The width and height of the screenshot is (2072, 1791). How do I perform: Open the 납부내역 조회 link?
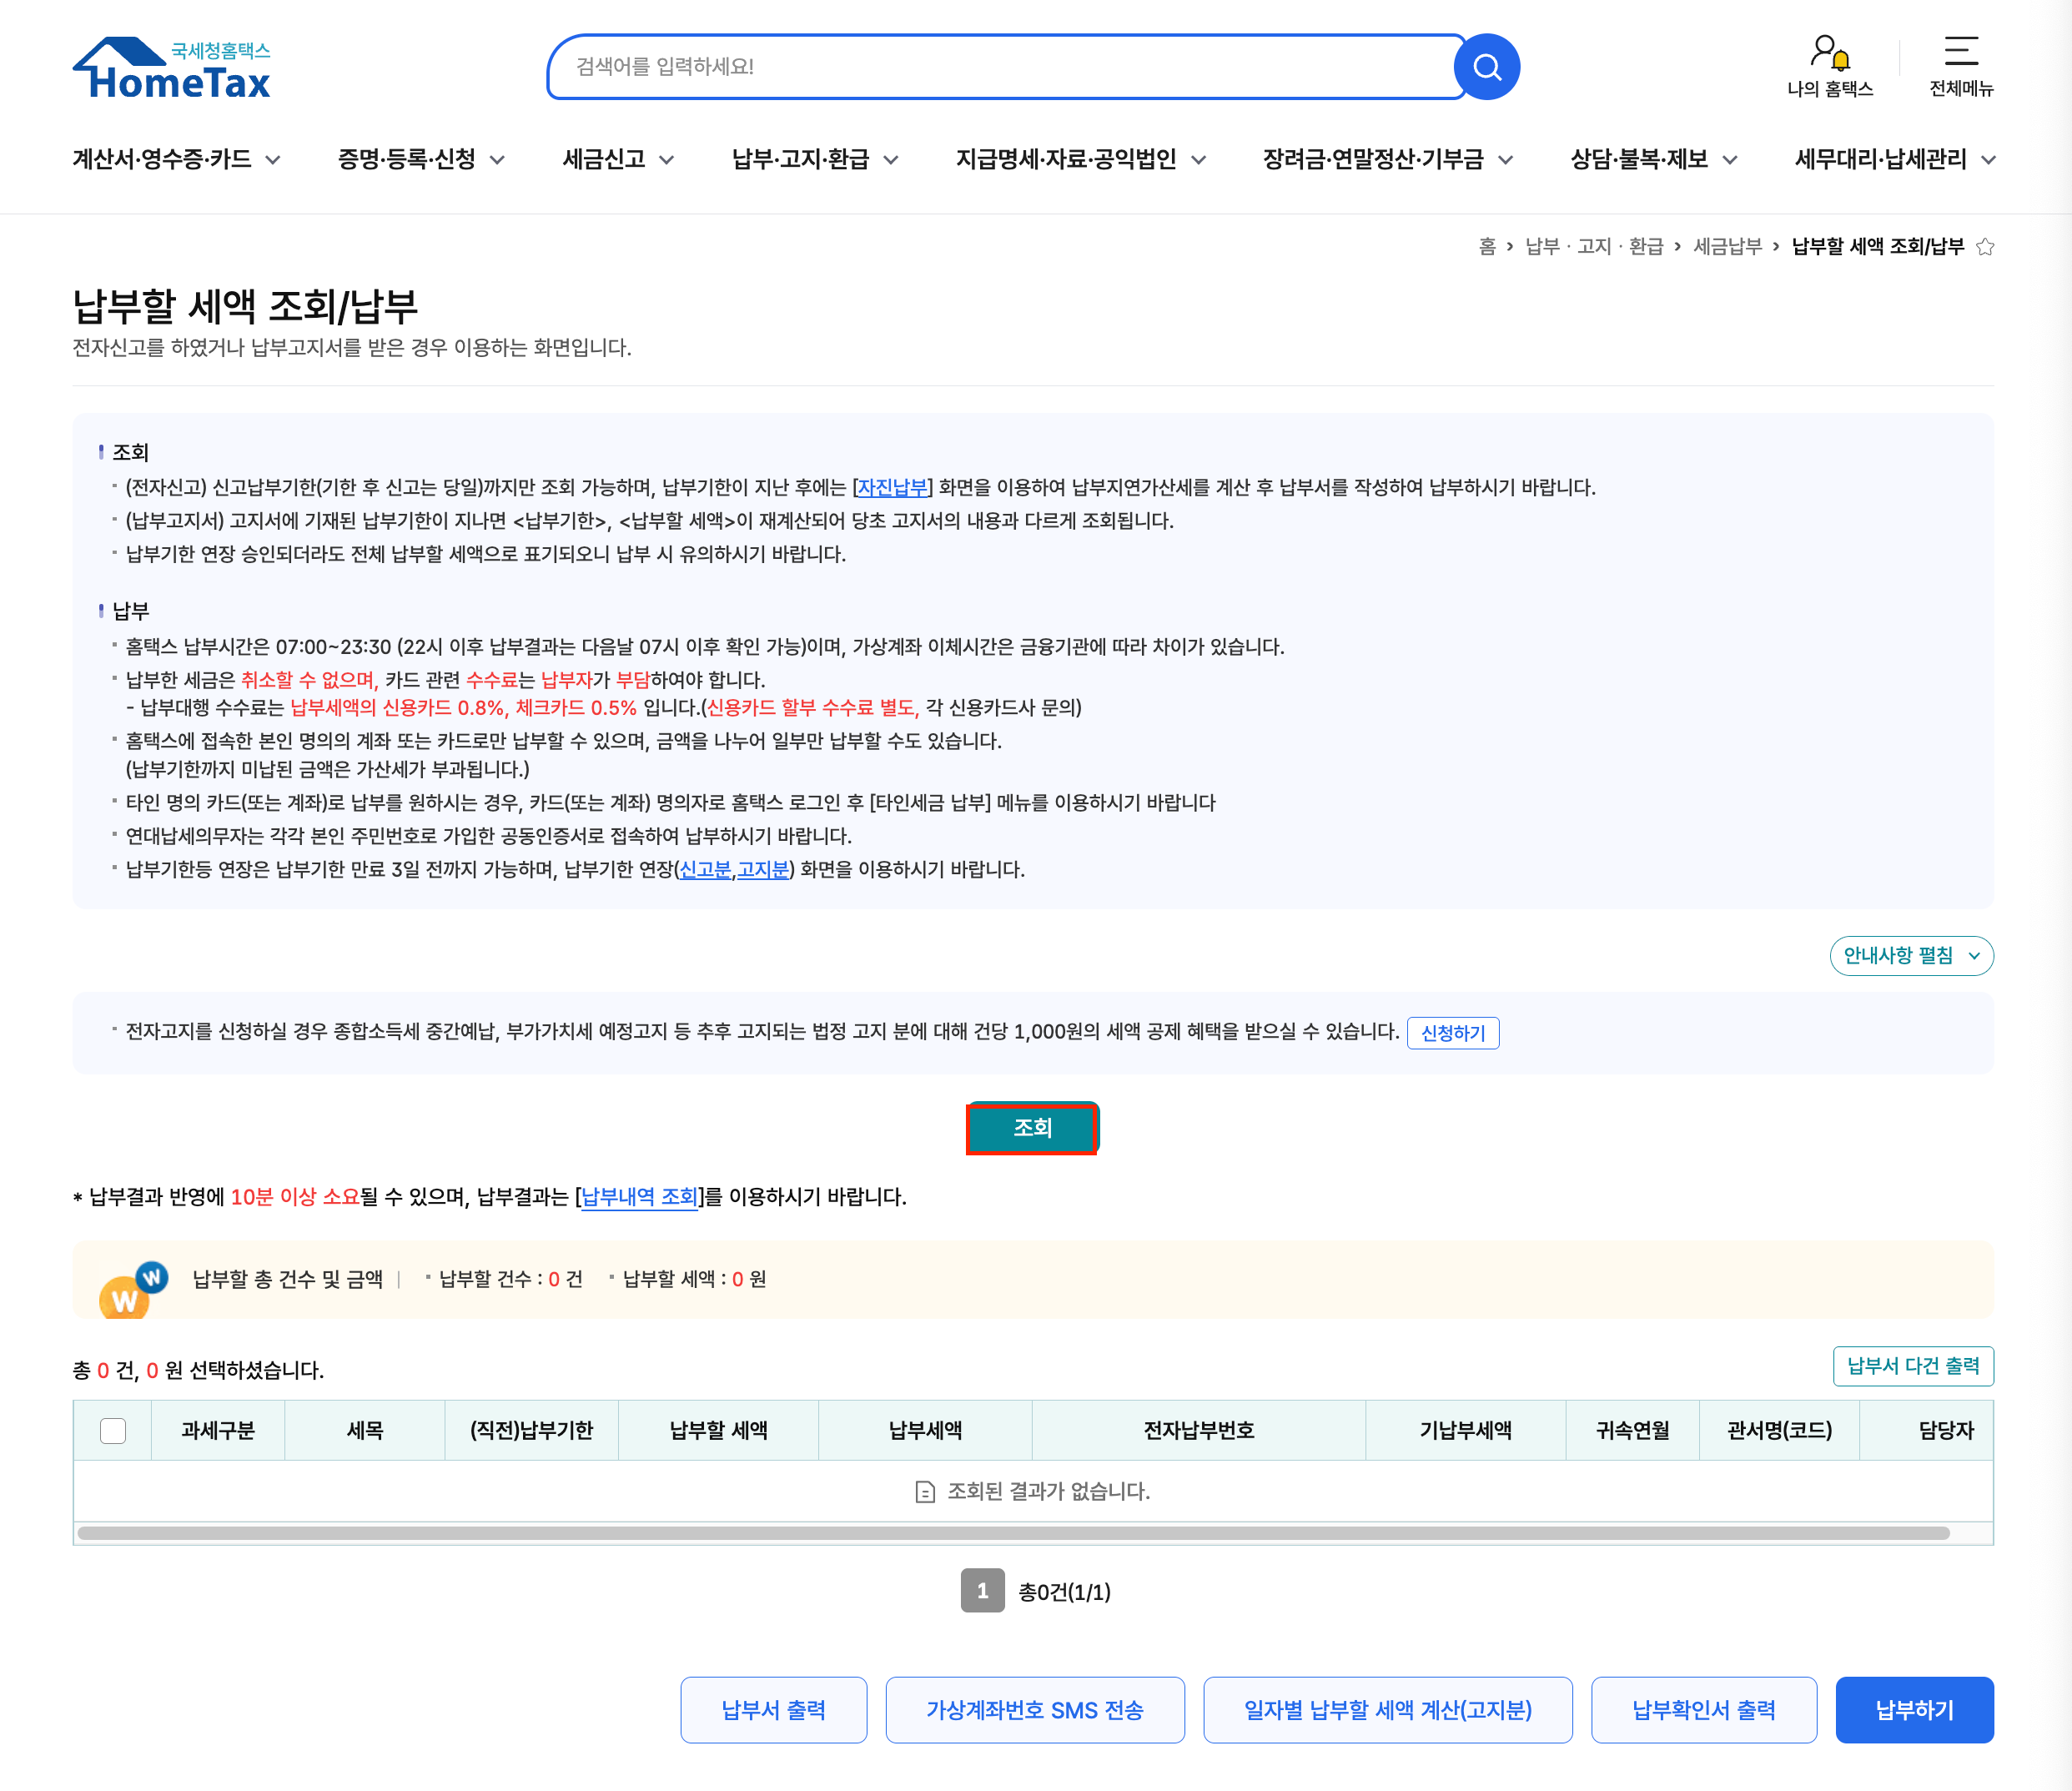[x=639, y=1197]
